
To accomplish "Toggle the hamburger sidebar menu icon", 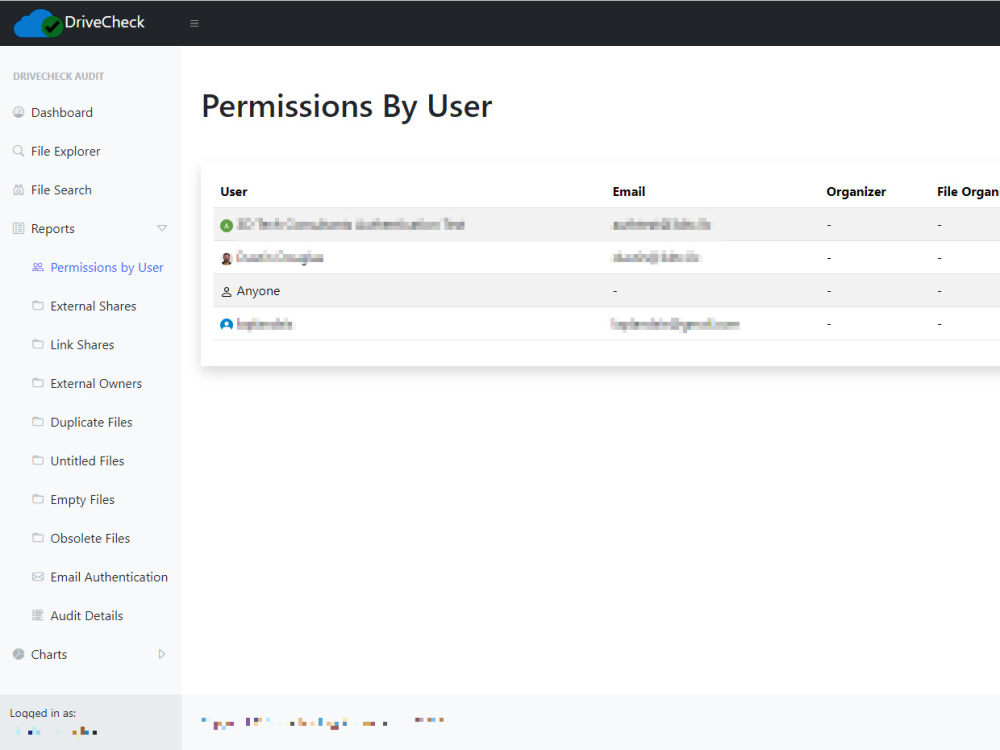I will point(195,24).
